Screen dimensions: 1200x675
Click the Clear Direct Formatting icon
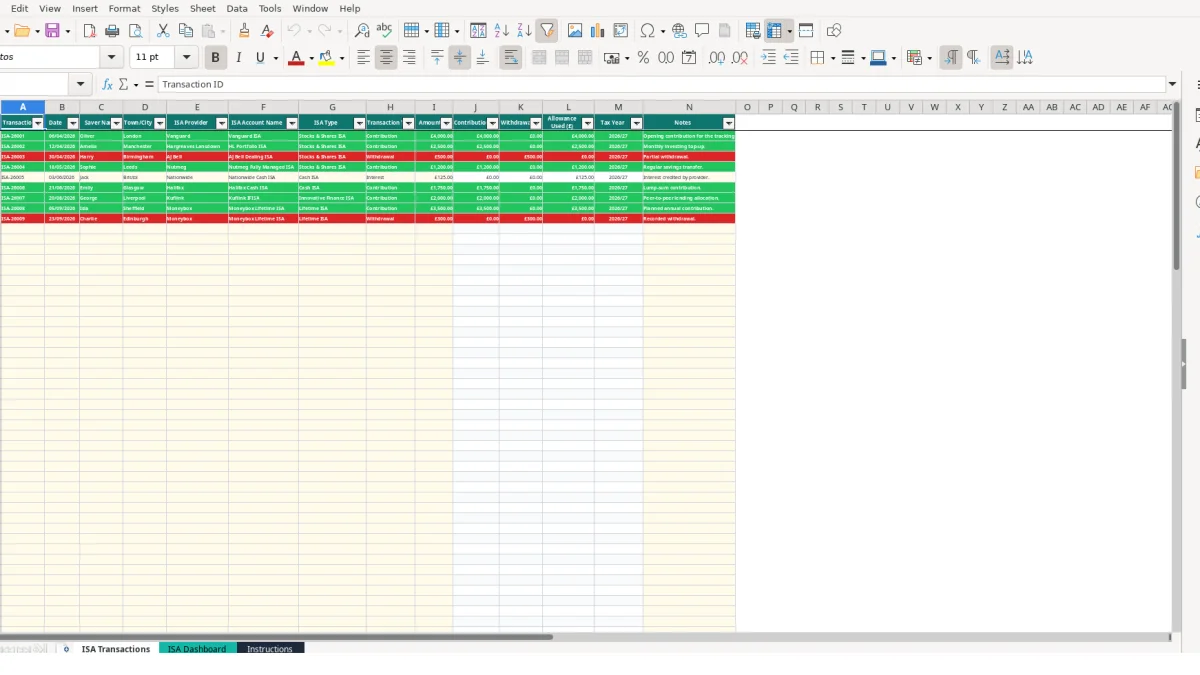pos(267,31)
